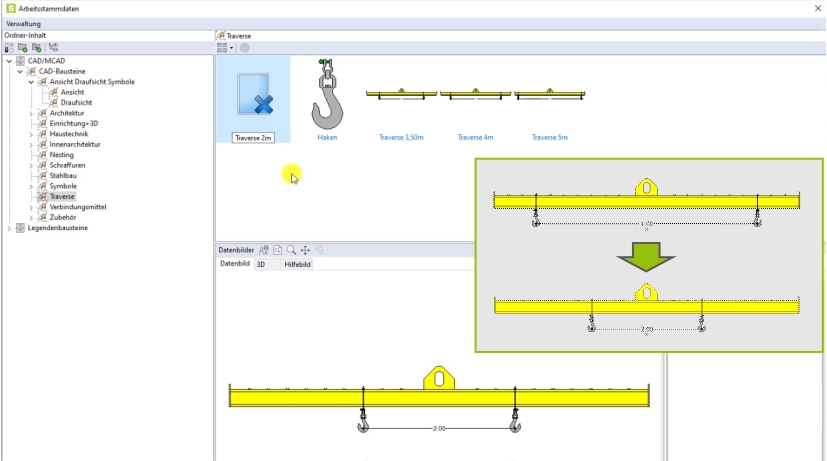Open the Verwaltung menu
The height and width of the screenshot is (461, 827).
[x=24, y=23]
